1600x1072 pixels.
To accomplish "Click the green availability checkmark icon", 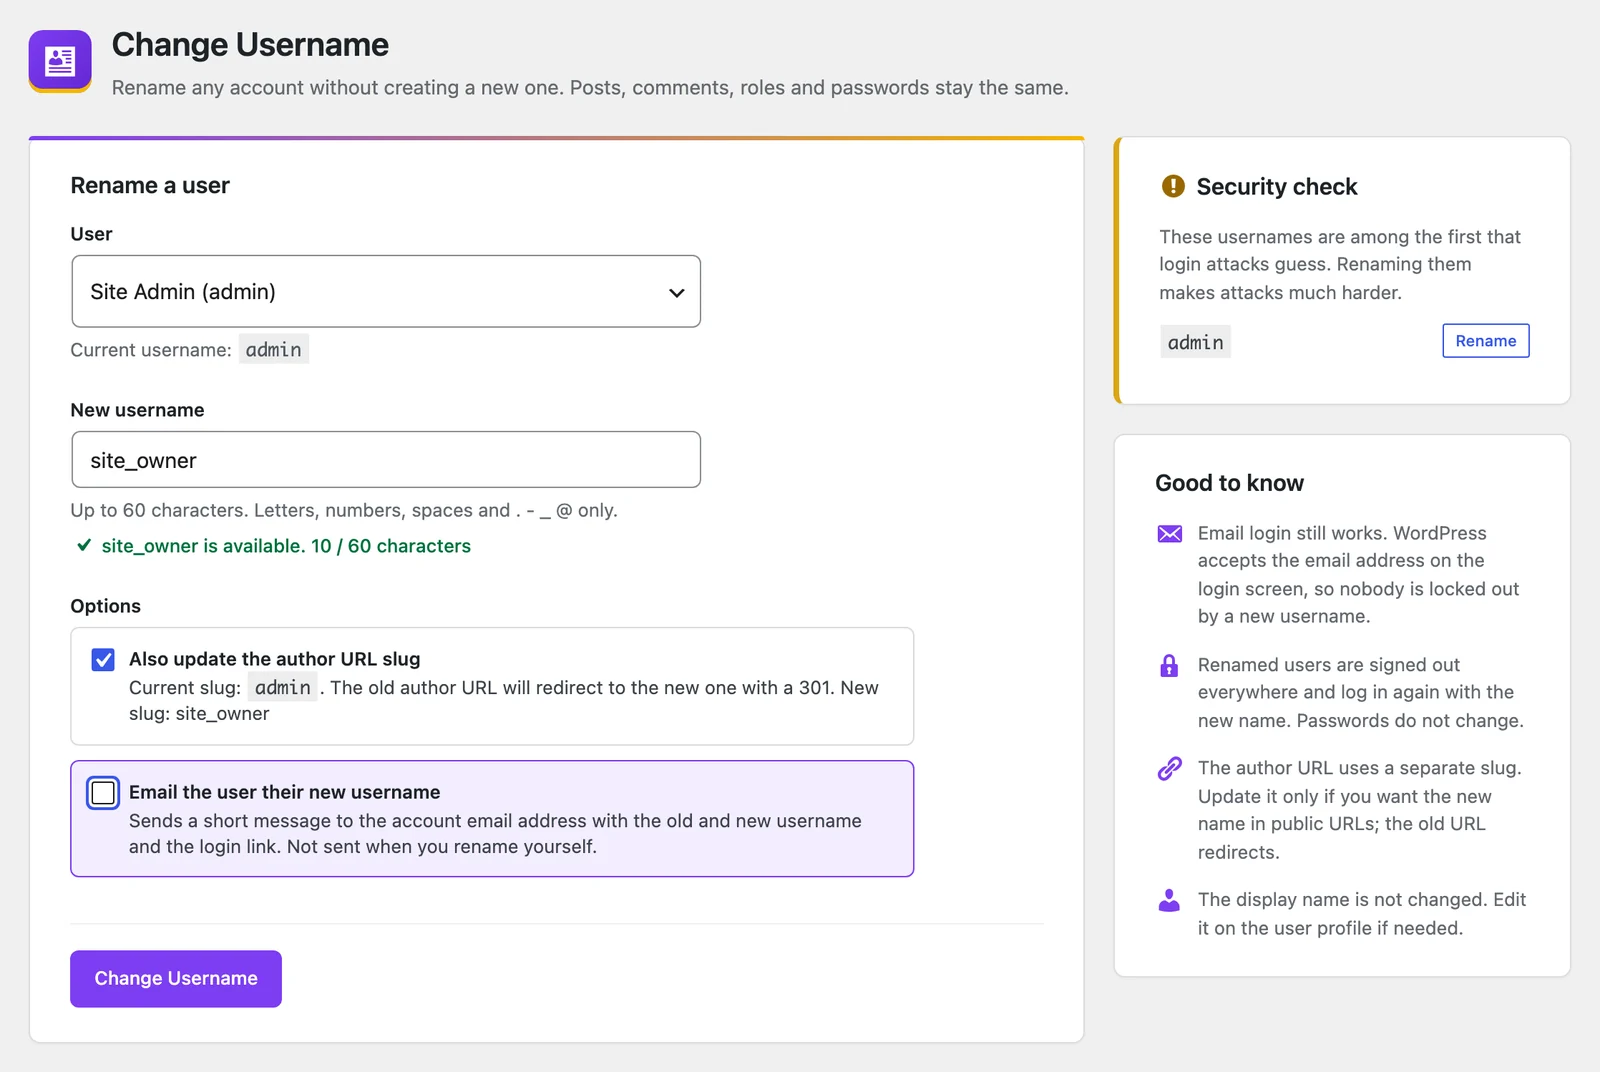I will pyautogui.click(x=84, y=545).
